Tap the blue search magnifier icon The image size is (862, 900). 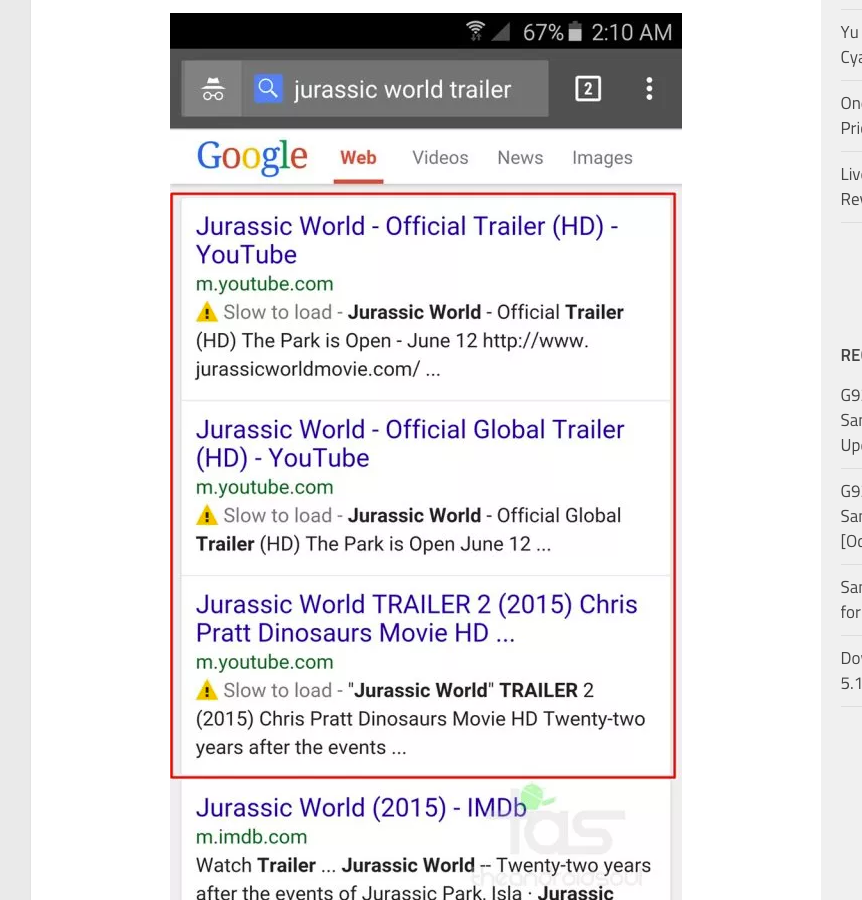[x=268, y=88]
